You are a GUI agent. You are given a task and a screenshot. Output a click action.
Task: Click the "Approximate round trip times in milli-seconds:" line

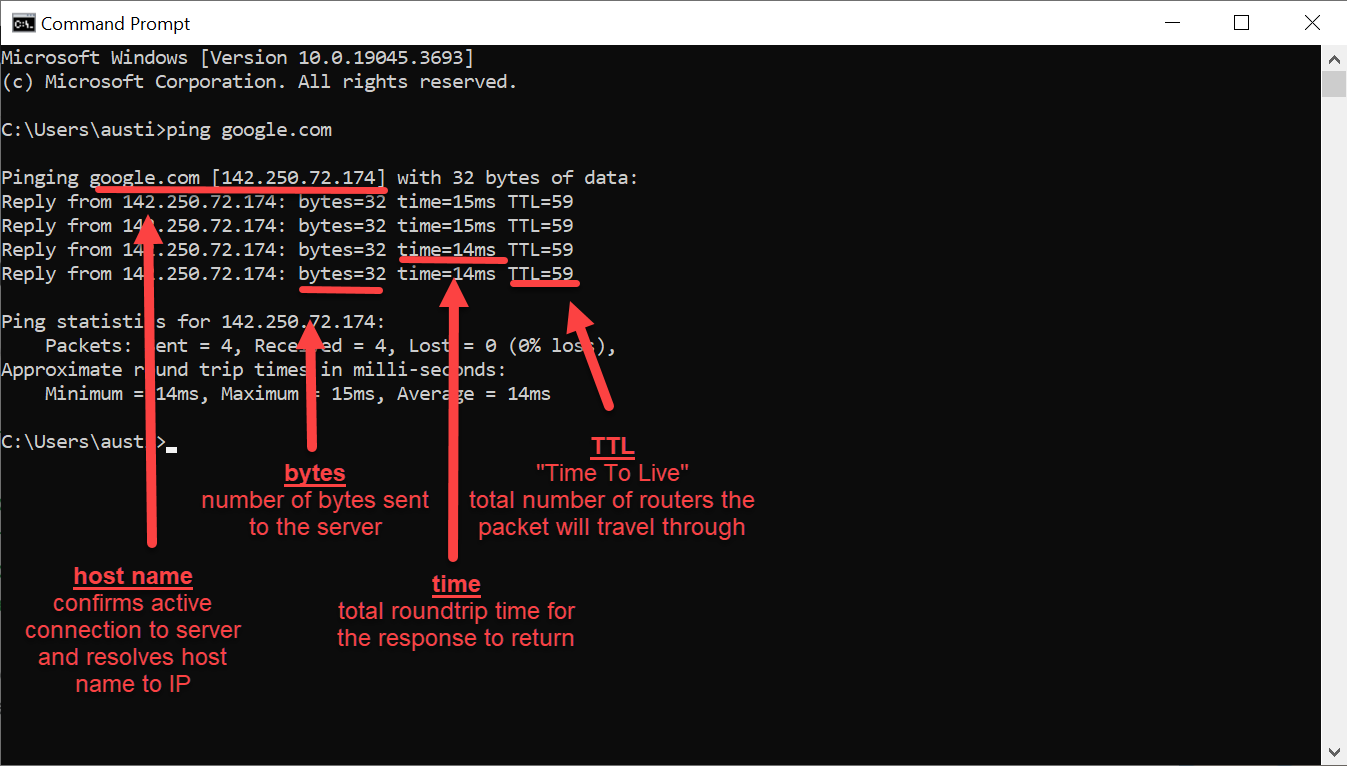tap(254, 370)
